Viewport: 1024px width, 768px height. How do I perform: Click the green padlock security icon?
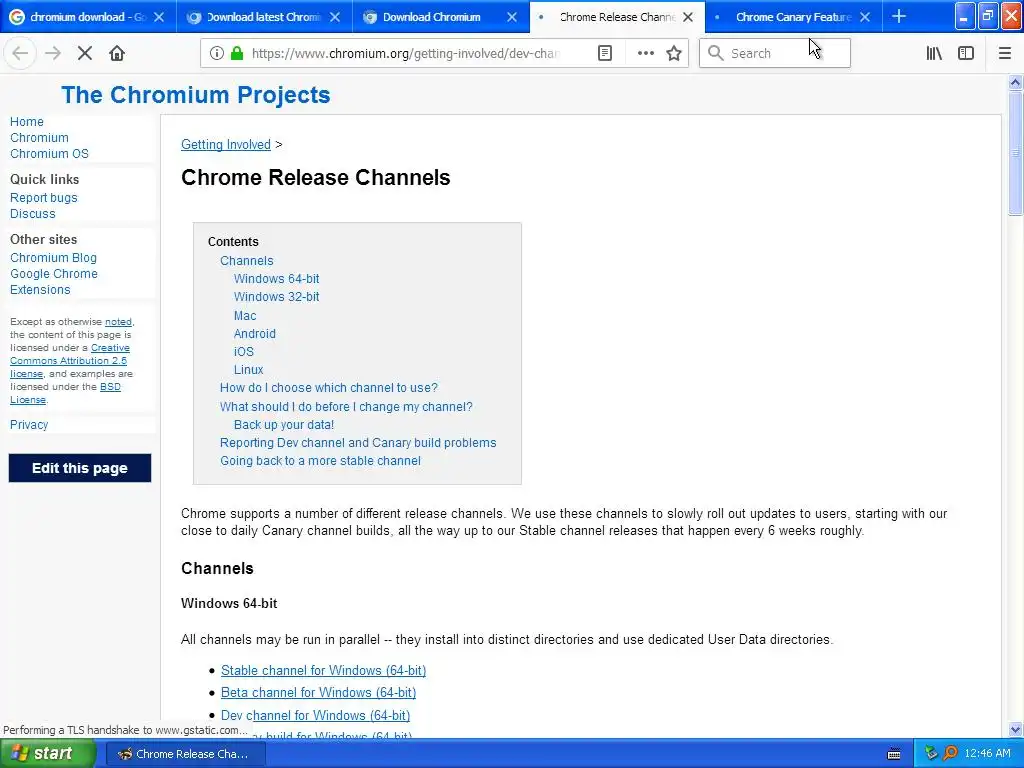(x=237, y=54)
